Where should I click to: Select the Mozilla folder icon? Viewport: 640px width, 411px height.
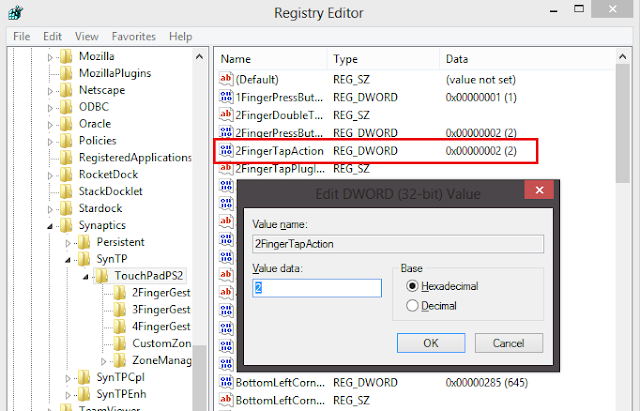click(66, 56)
